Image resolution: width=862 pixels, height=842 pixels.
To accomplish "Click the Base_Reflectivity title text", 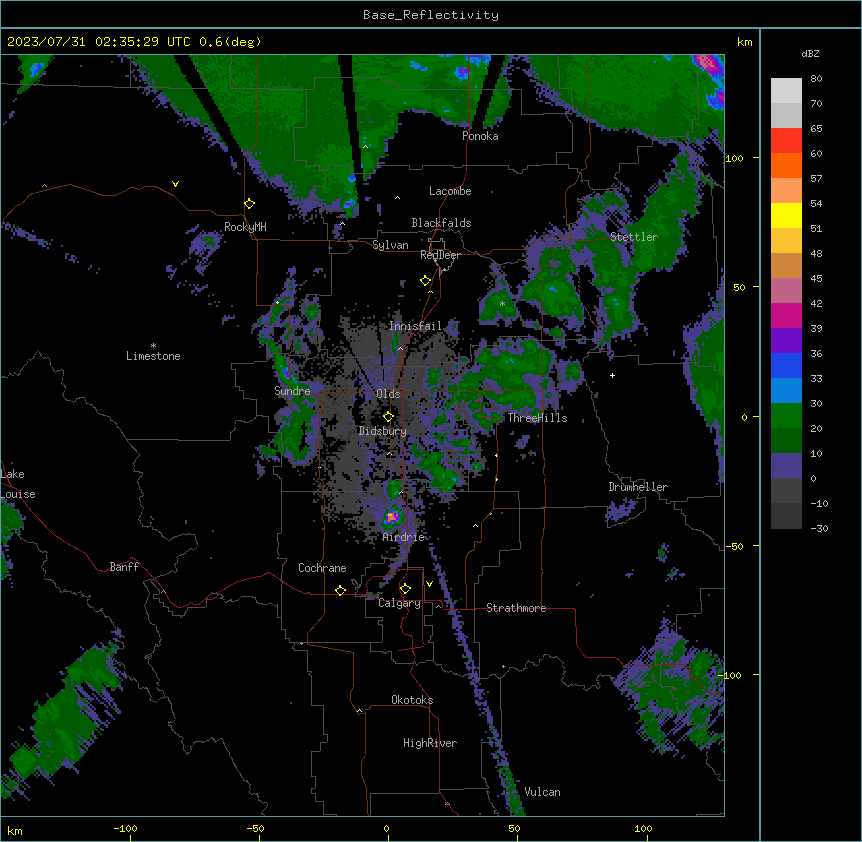I will [x=431, y=15].
